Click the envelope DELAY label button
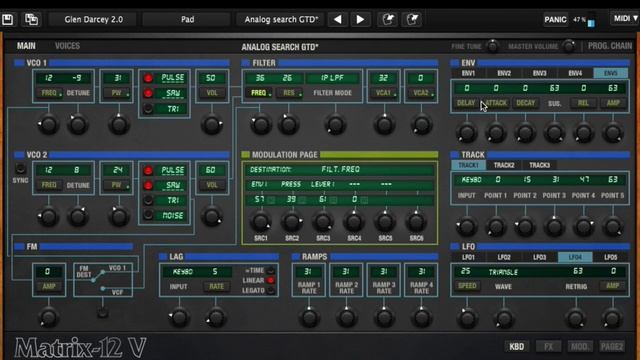 tap(466, 103)
